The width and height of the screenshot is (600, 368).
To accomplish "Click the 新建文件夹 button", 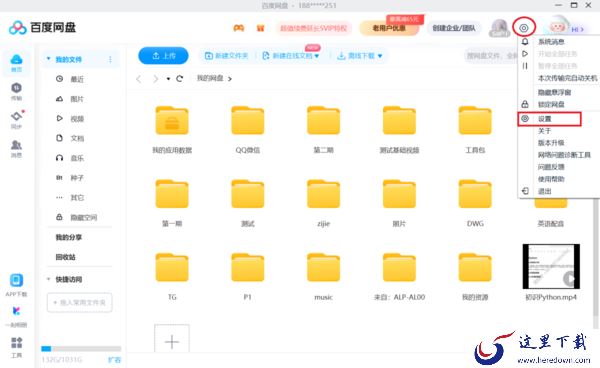I will pyautogui.click(x=227, y=56).
